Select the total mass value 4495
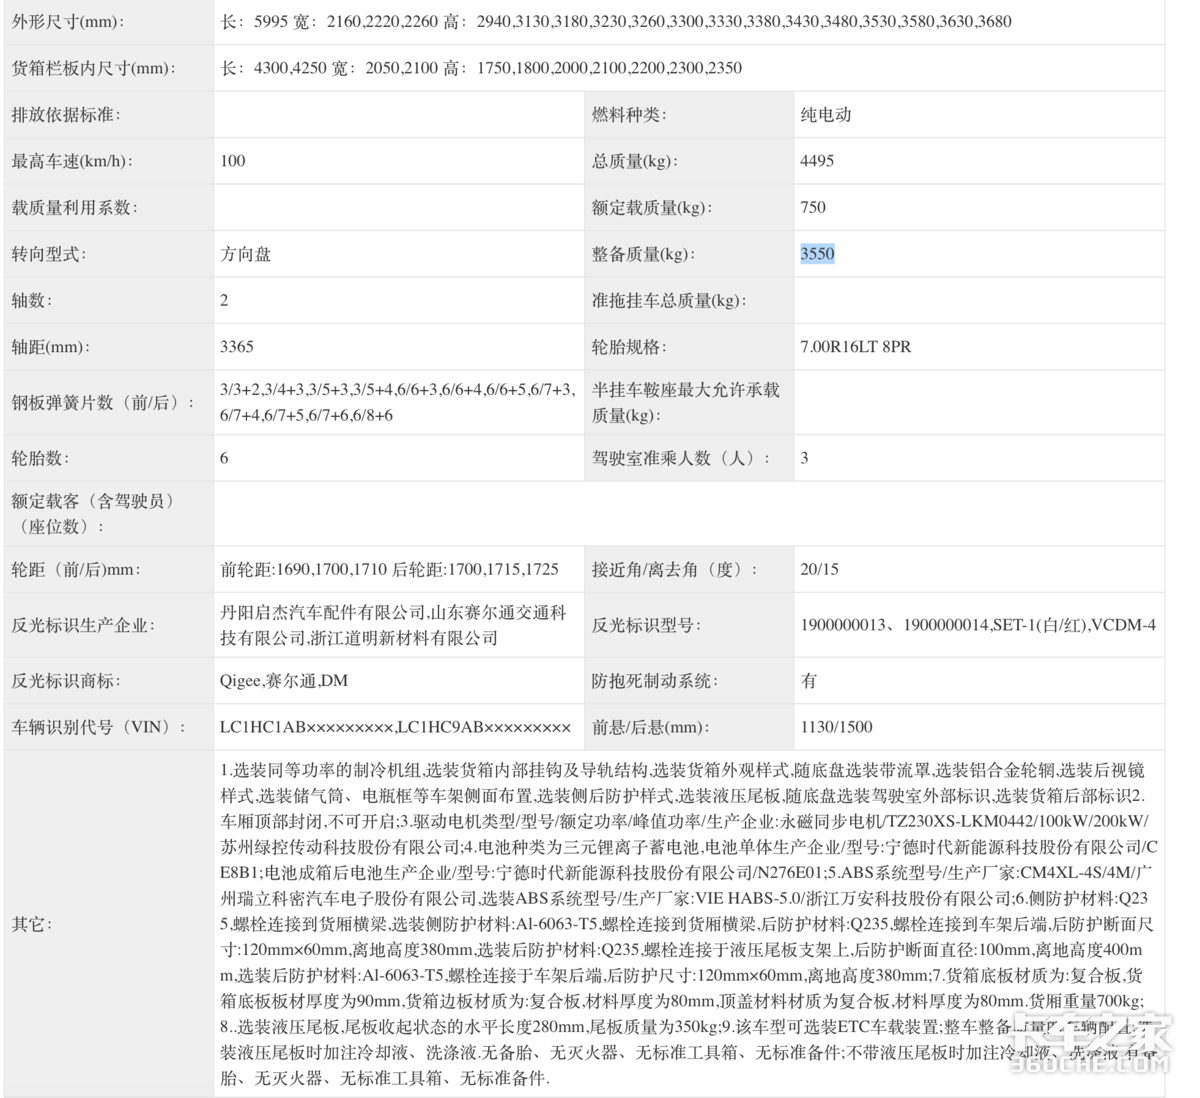 click(817, 161)
